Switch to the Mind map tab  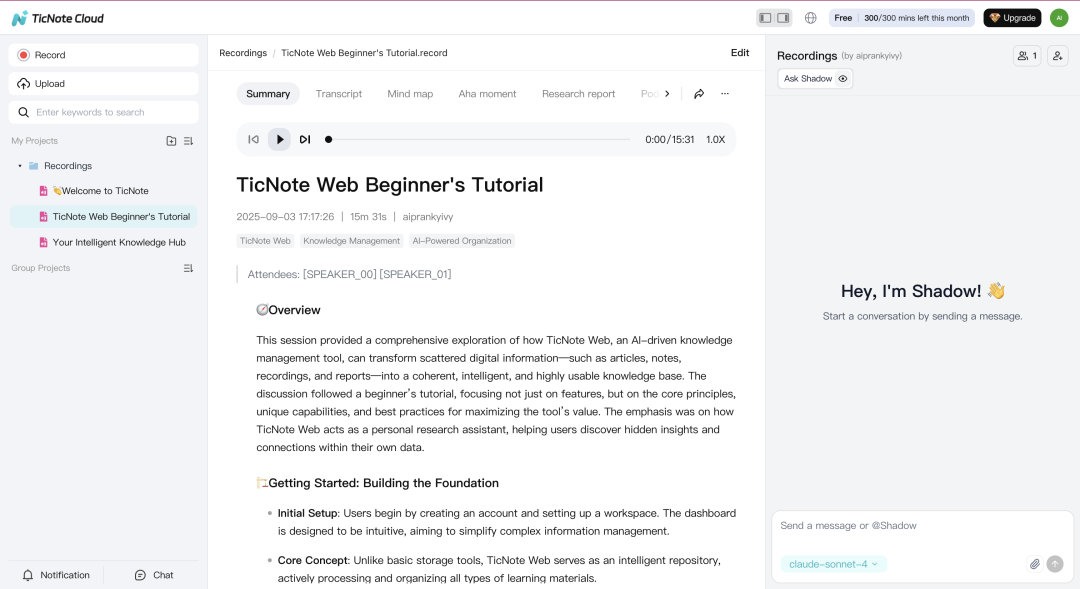(x=410, y=94)
